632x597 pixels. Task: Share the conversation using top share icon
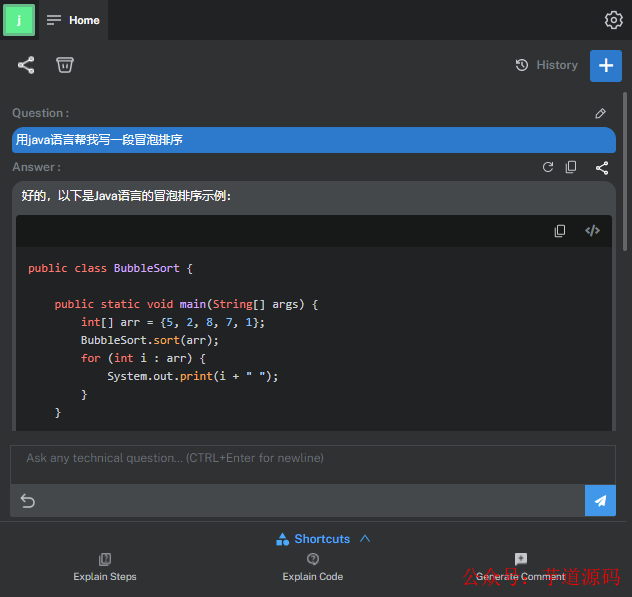[26, 65]
